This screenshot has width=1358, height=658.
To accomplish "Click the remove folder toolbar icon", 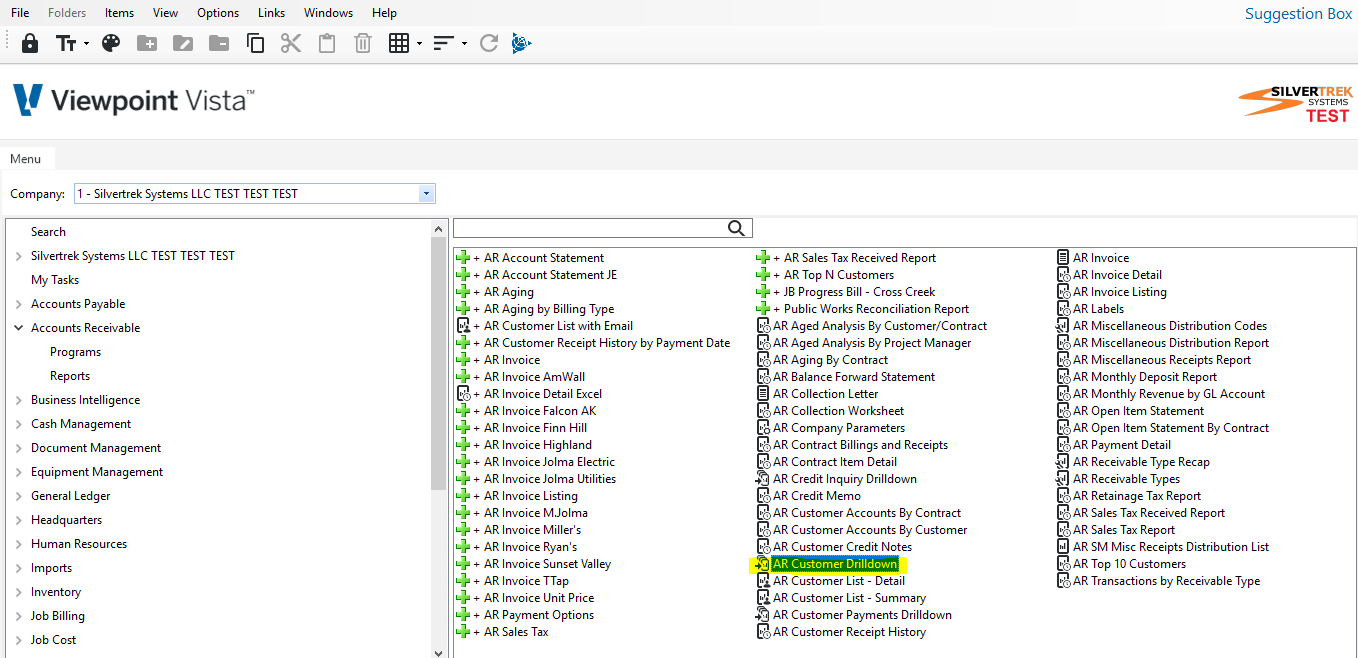I will point(219,43).
